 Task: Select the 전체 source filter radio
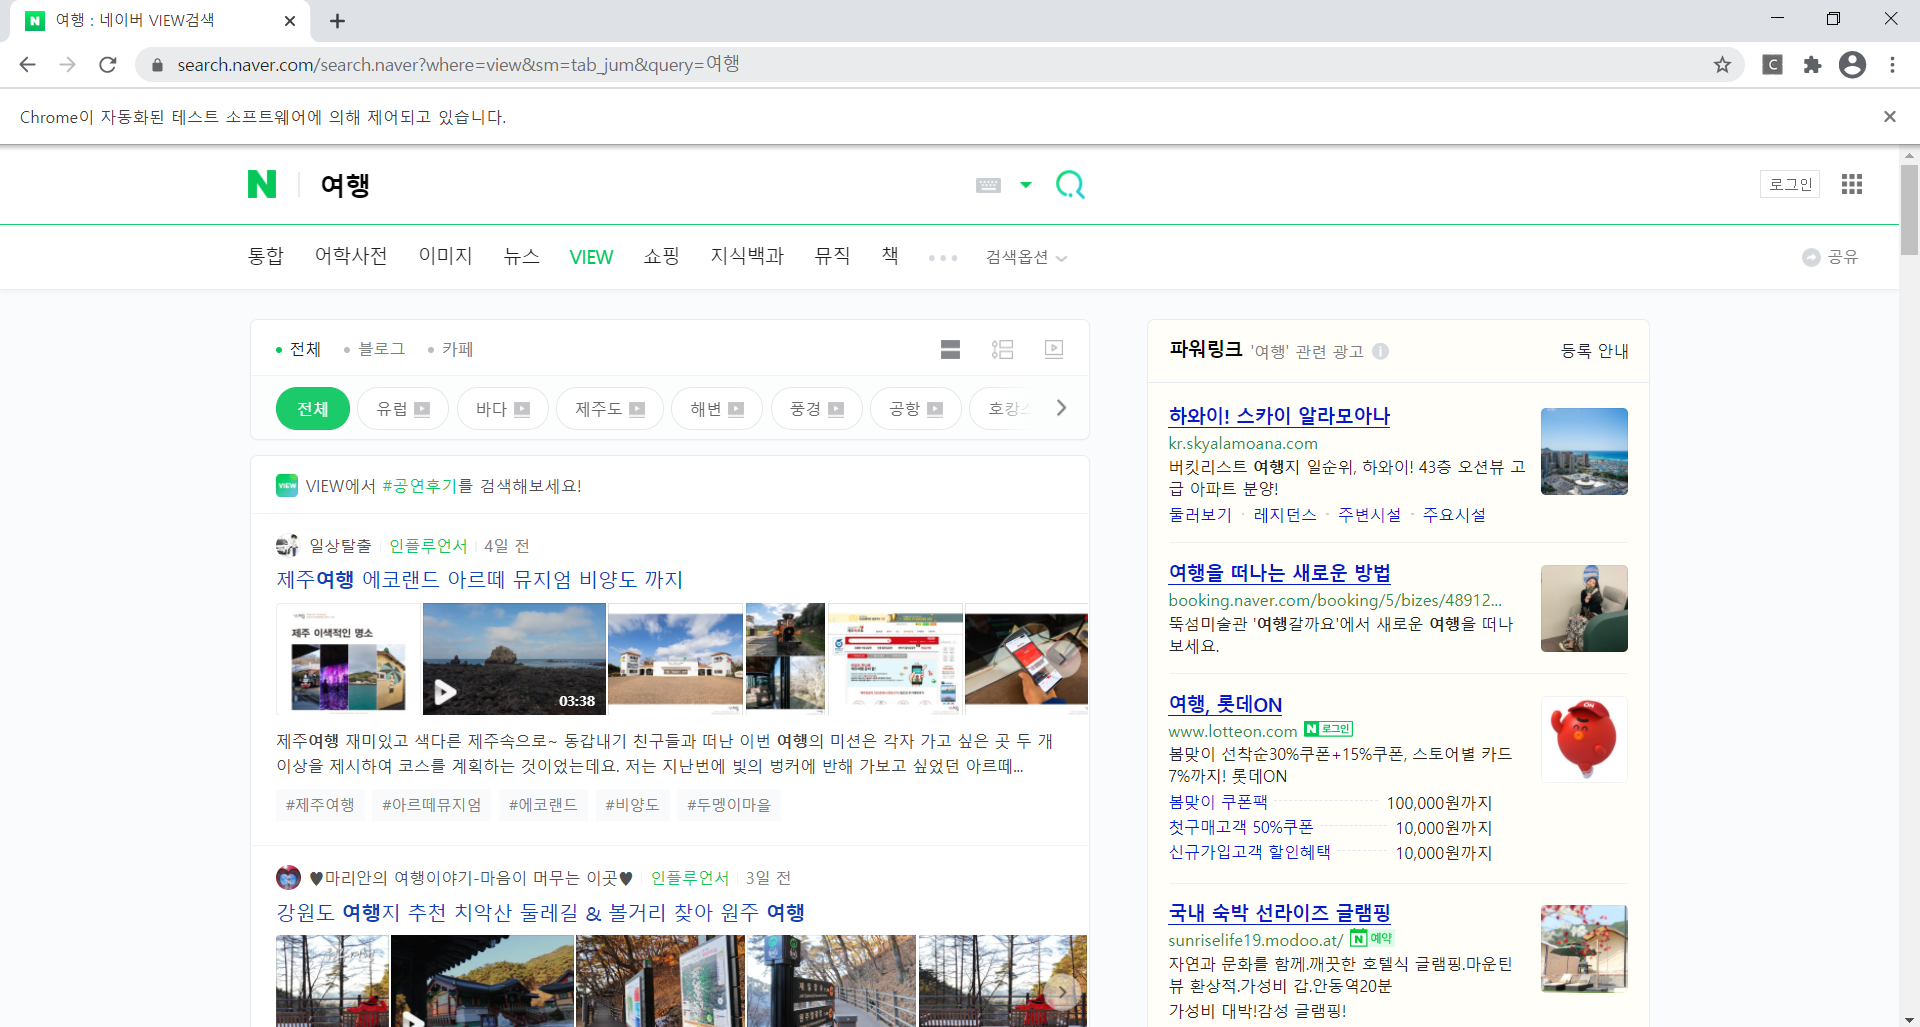tap(298, 349)
